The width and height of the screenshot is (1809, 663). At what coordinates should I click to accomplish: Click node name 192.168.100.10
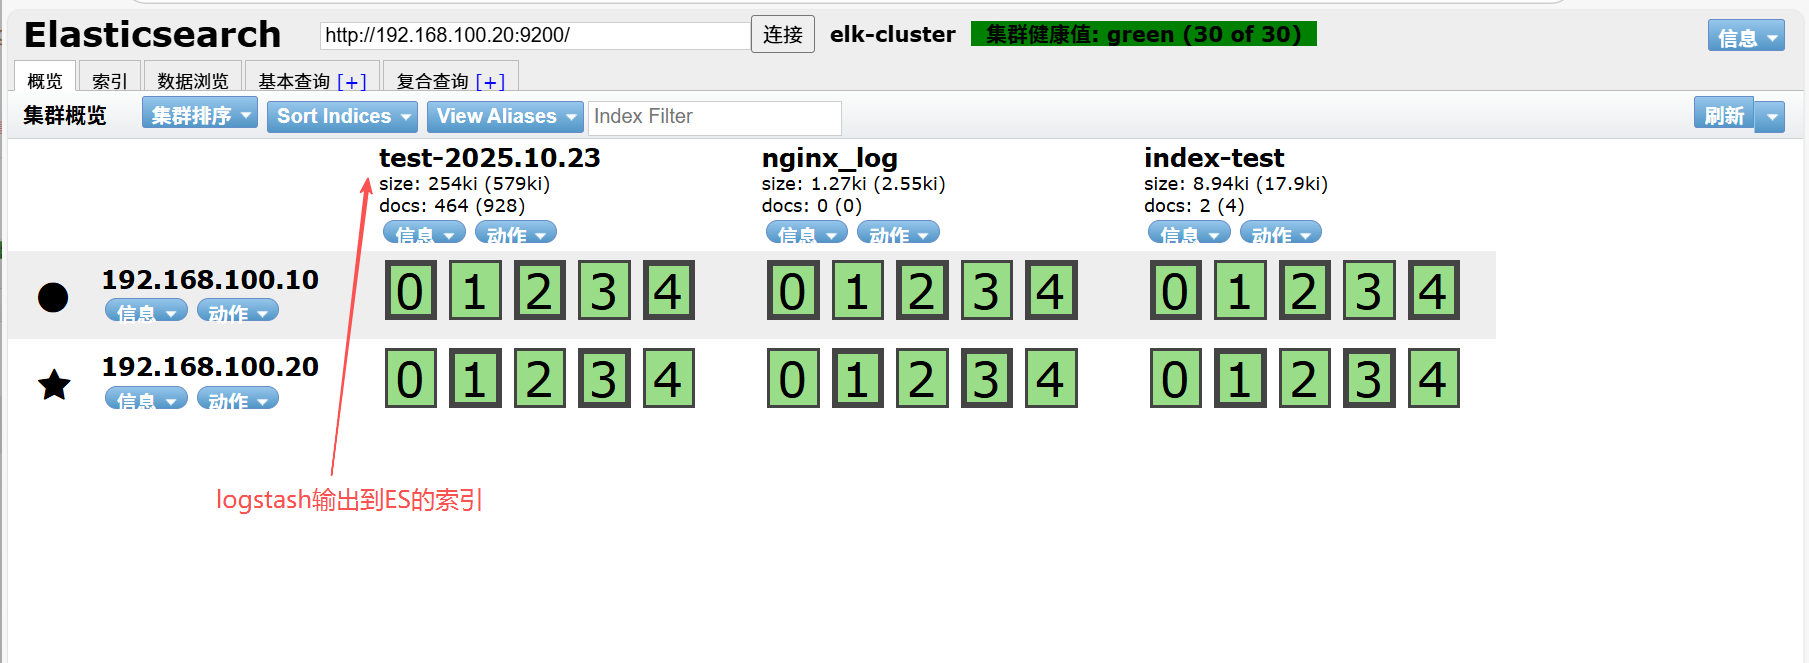tap(210, 279)
